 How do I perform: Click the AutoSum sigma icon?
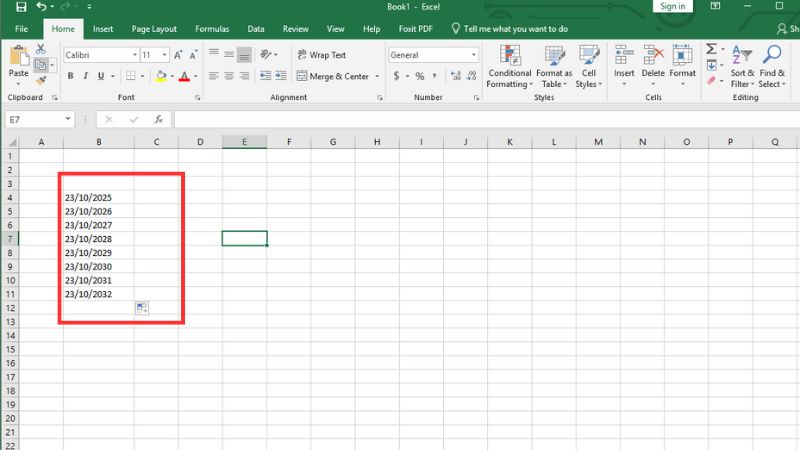pos(712,49)
